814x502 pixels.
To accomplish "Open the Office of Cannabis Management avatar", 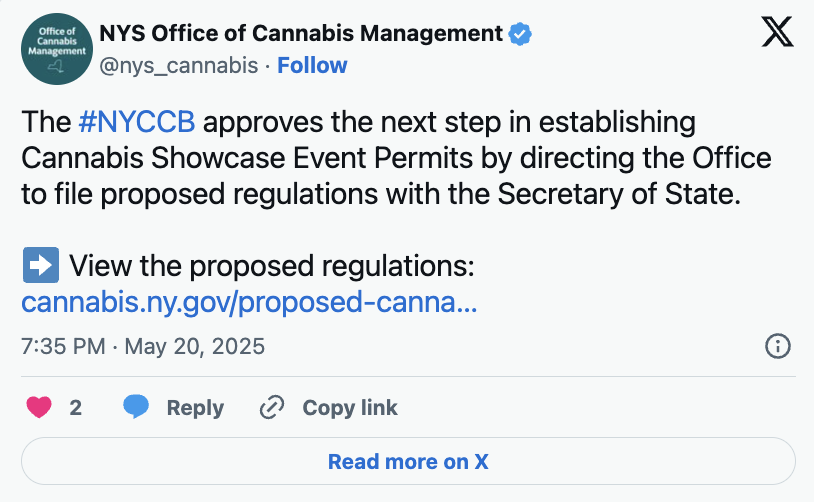I will click(x=55, y=50).
